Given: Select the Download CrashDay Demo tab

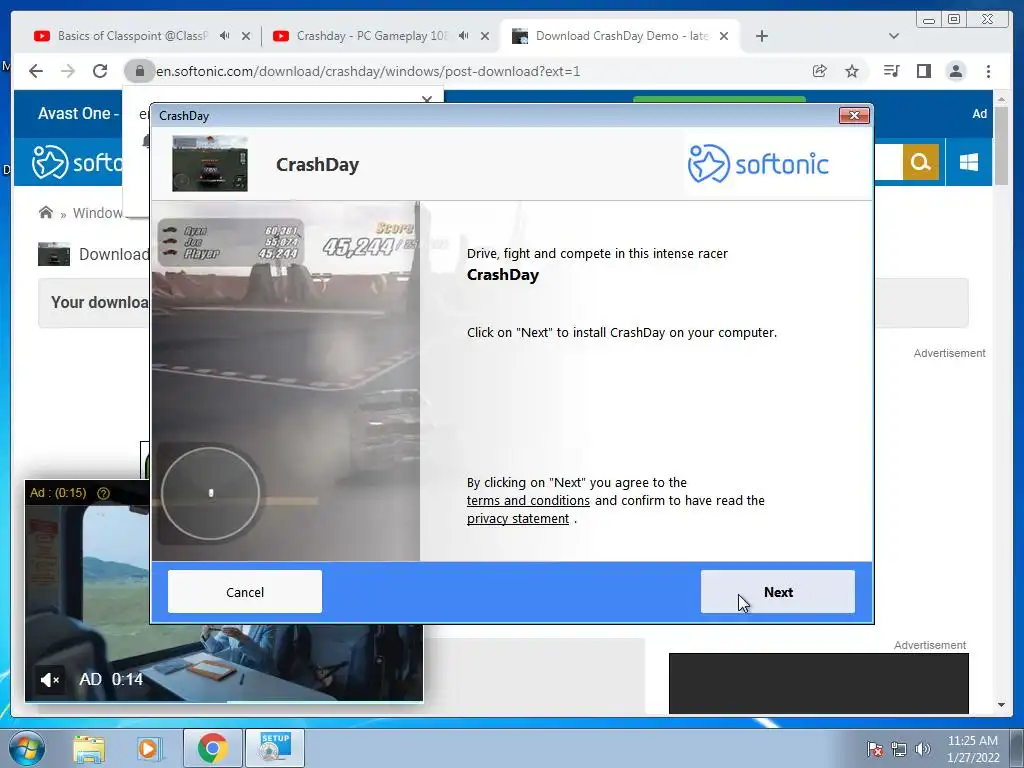Looking at the screenshot, I should coord(622,36).
